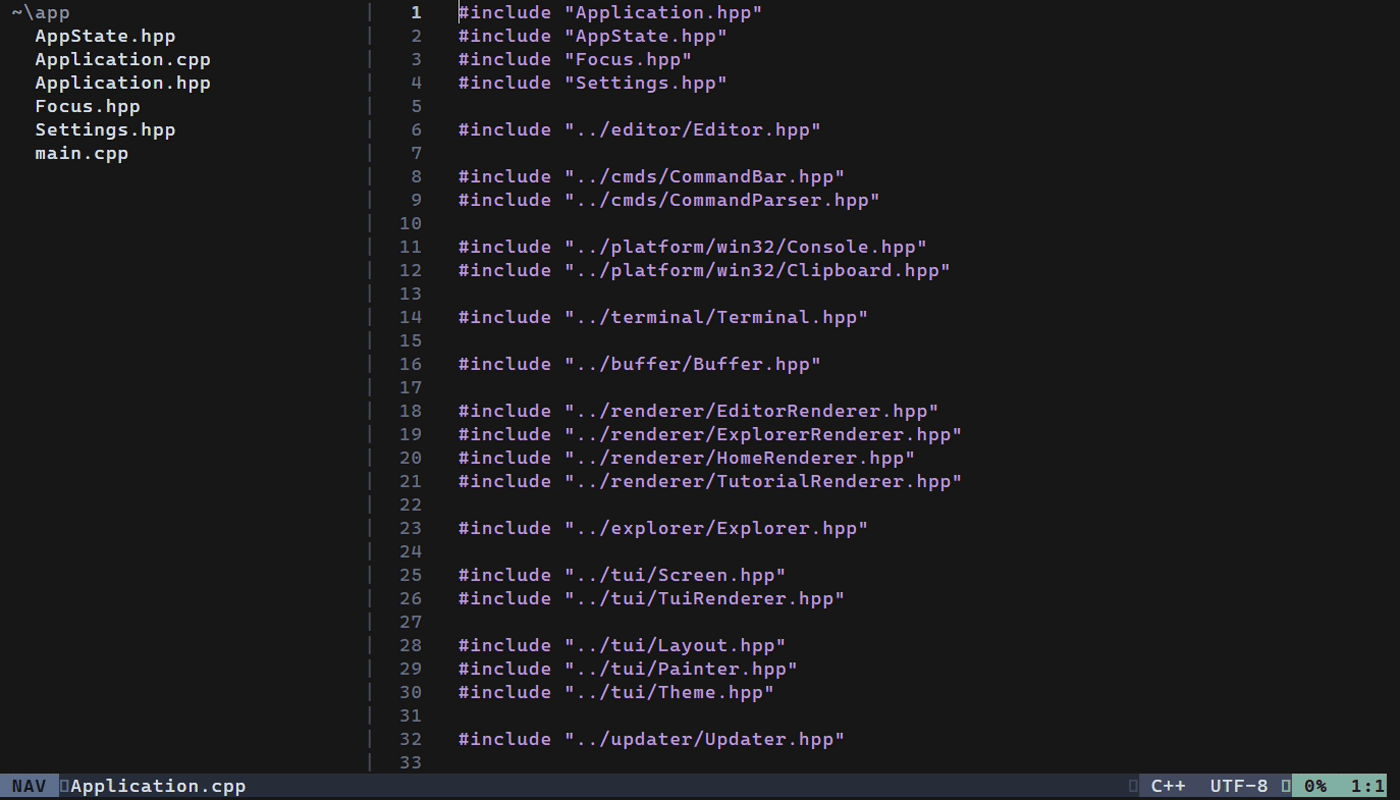
Task: Click the "../tui/Theme.hpp" include line
Action: [616, 692]
